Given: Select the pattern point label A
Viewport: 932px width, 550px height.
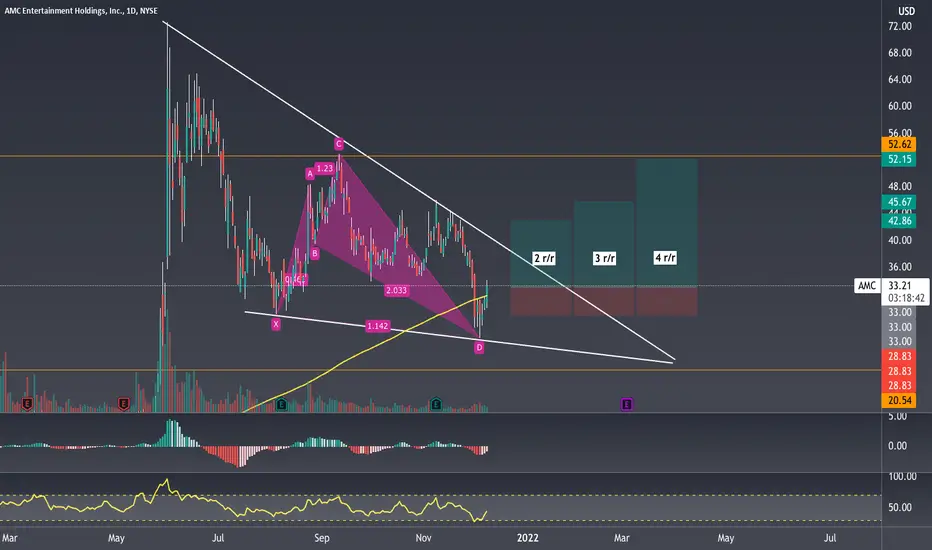Looking at the screenshot, I should (x=310, y=174).
